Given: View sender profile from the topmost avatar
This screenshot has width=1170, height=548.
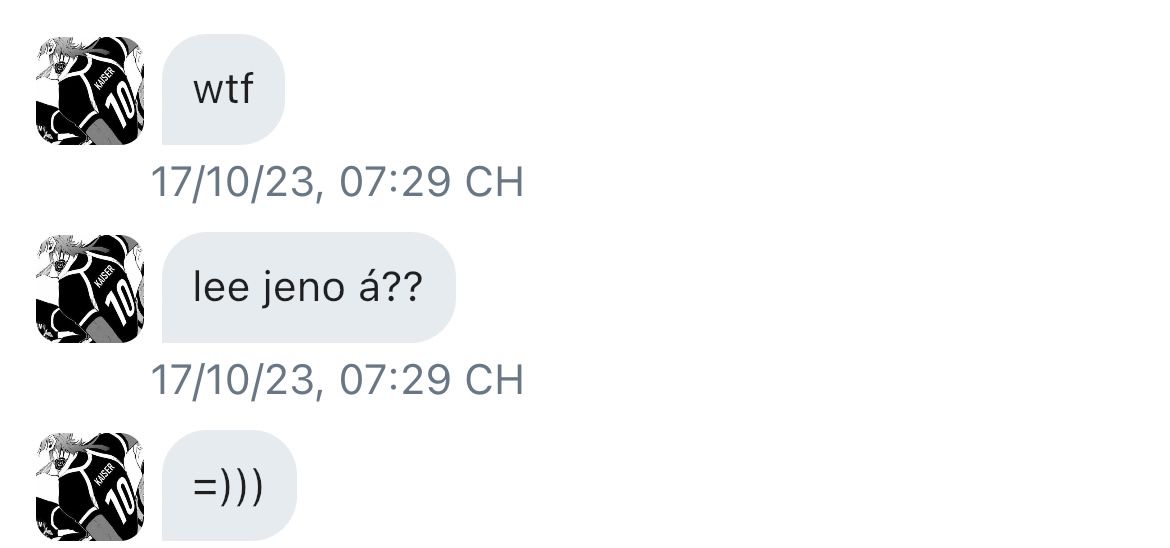Looking at the screenshot, I should 90,91.
